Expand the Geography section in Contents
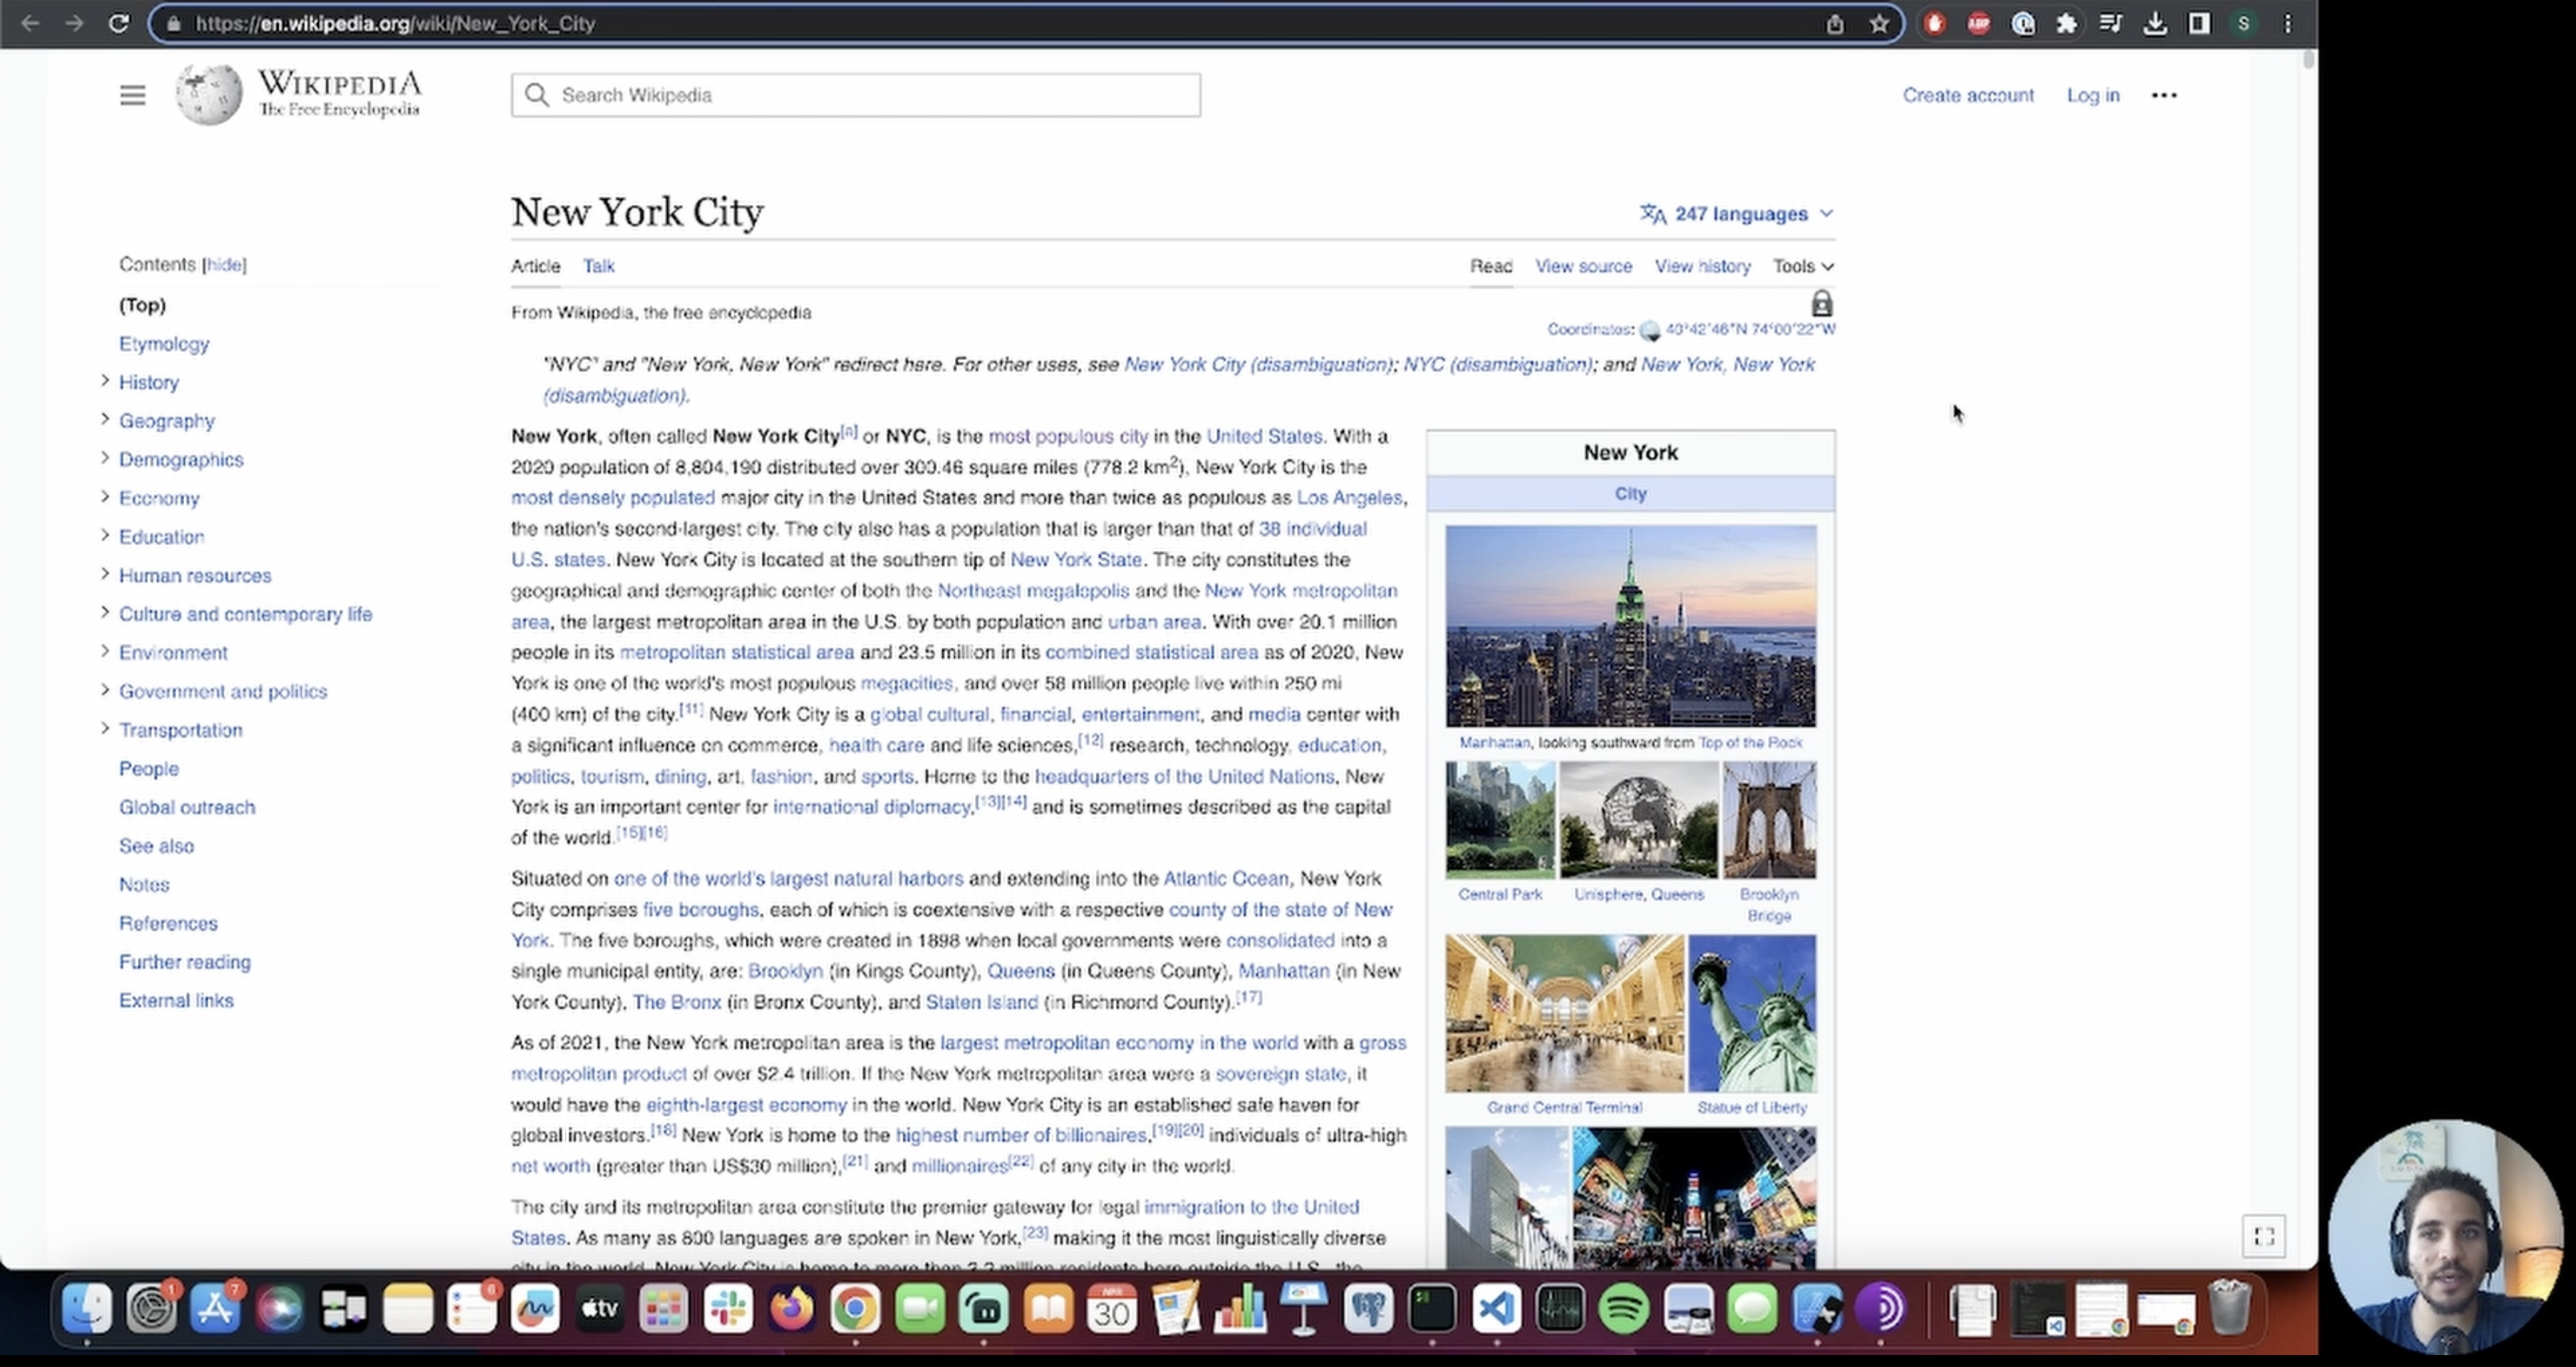2576x1367 pixels. coord(105,420)
